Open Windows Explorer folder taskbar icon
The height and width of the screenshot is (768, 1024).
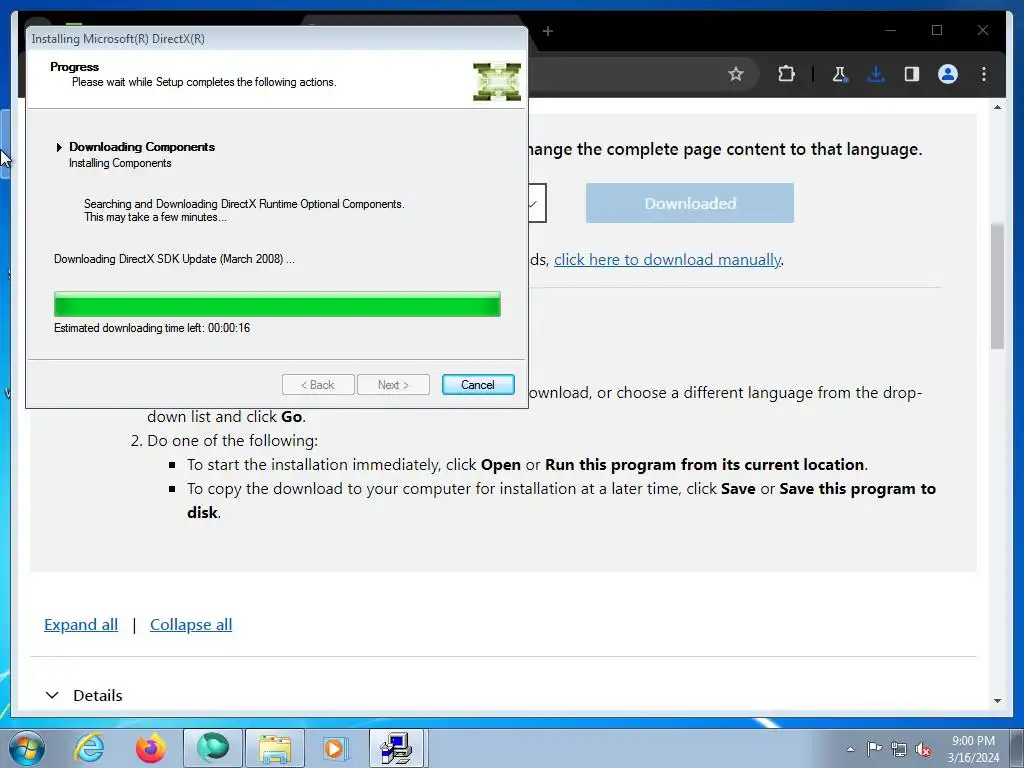(x=275, y=748)
